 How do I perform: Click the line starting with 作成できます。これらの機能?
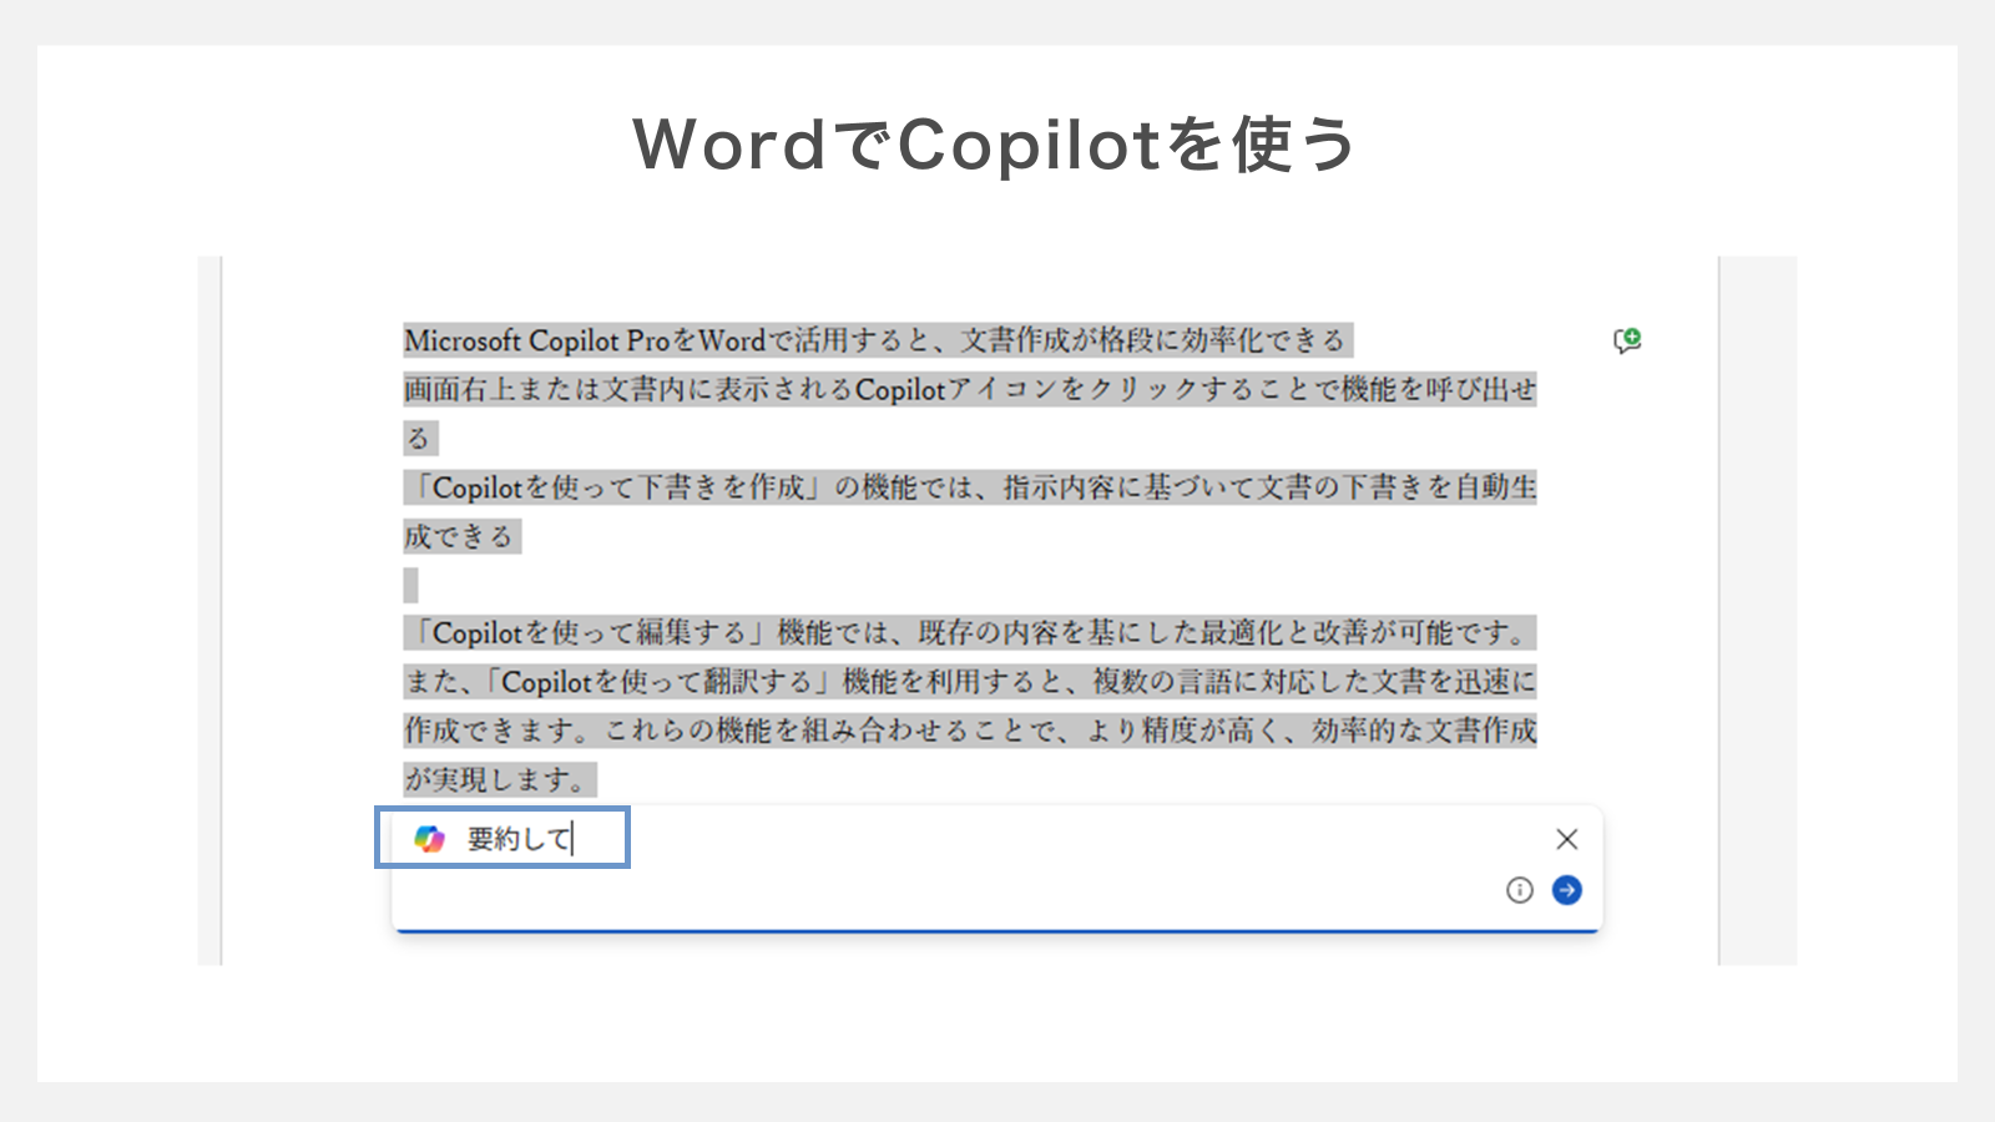coord(970,730)
